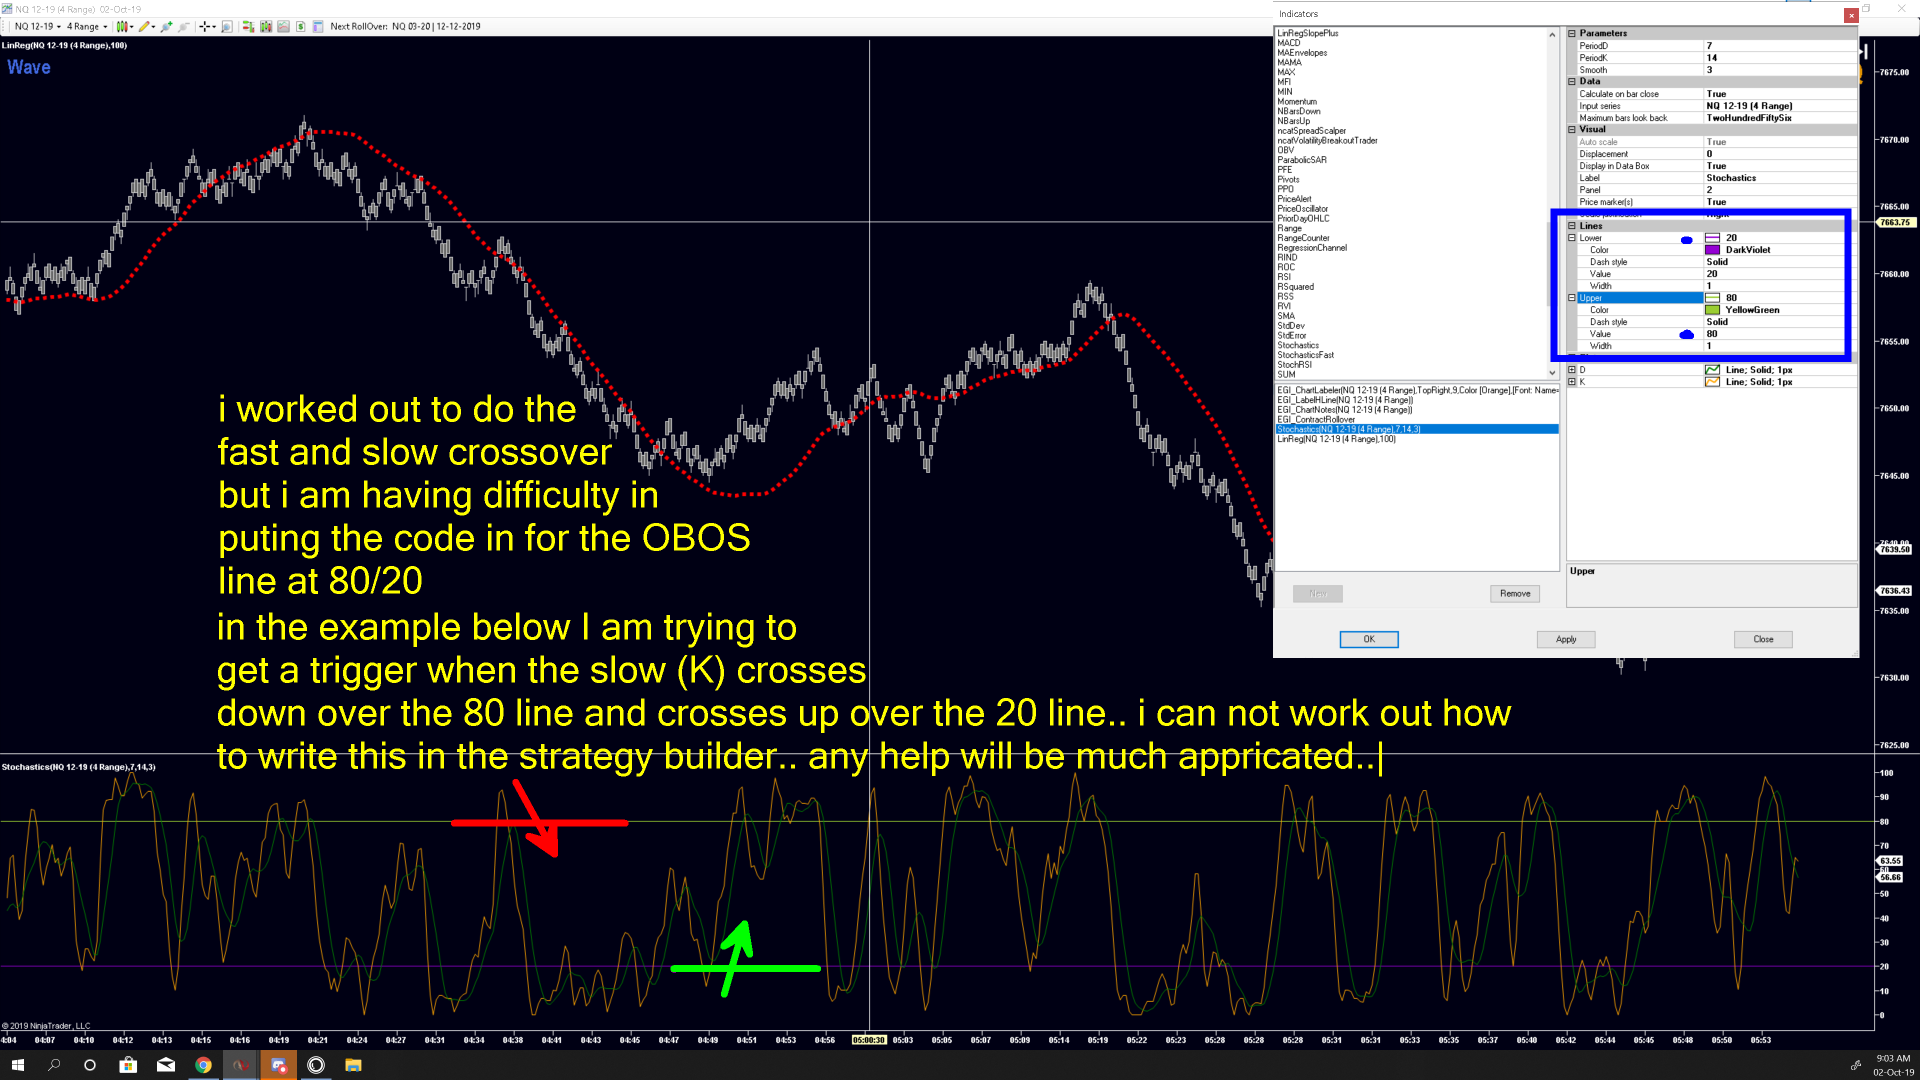Click the Apply button

point(1565,639)
